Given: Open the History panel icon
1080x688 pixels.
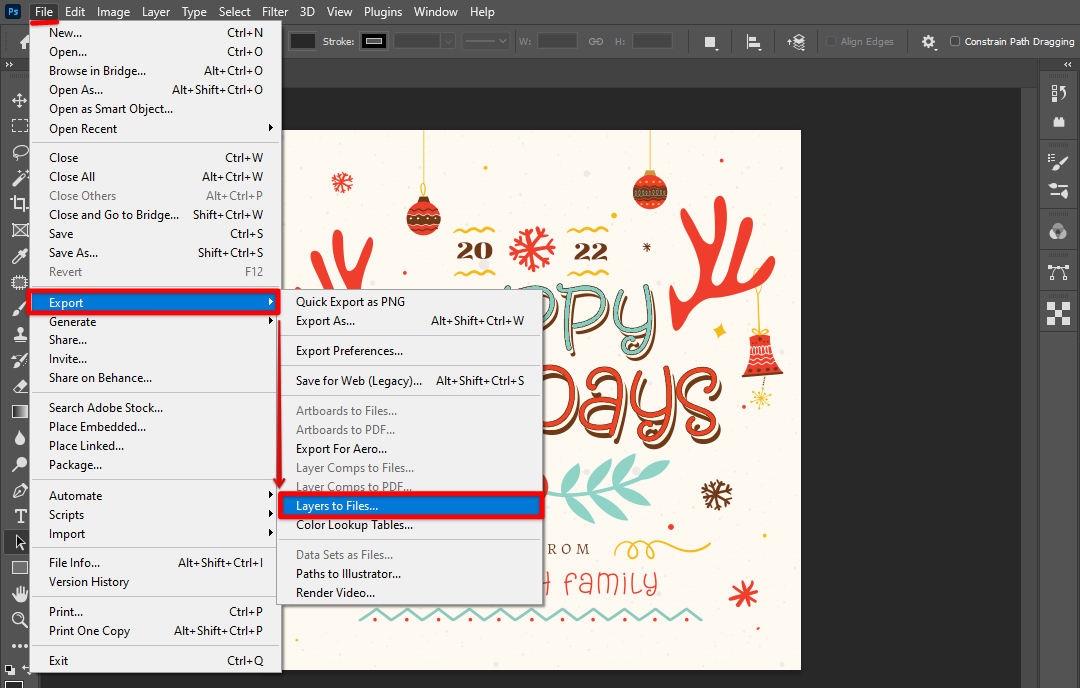Looking at the screenshot, I should pos(1058,93).
